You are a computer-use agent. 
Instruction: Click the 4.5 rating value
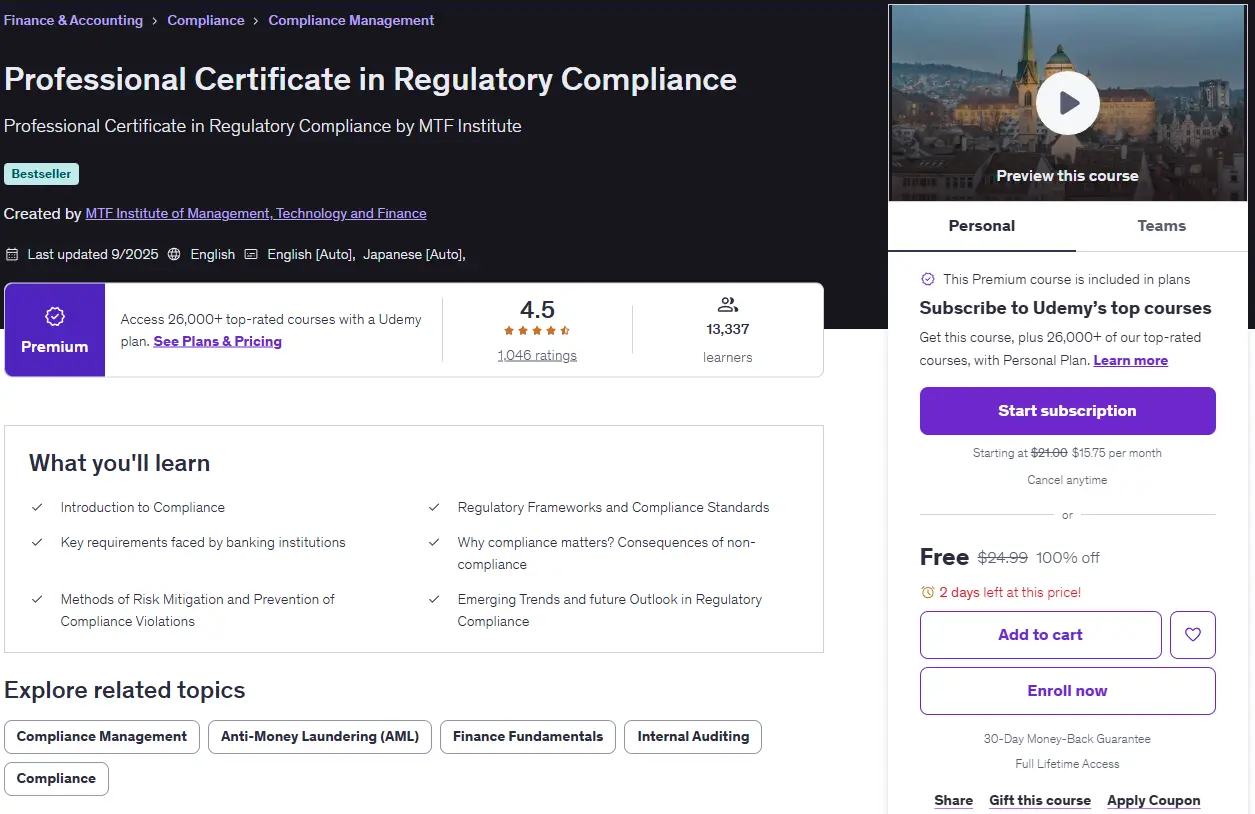(537, 309)
